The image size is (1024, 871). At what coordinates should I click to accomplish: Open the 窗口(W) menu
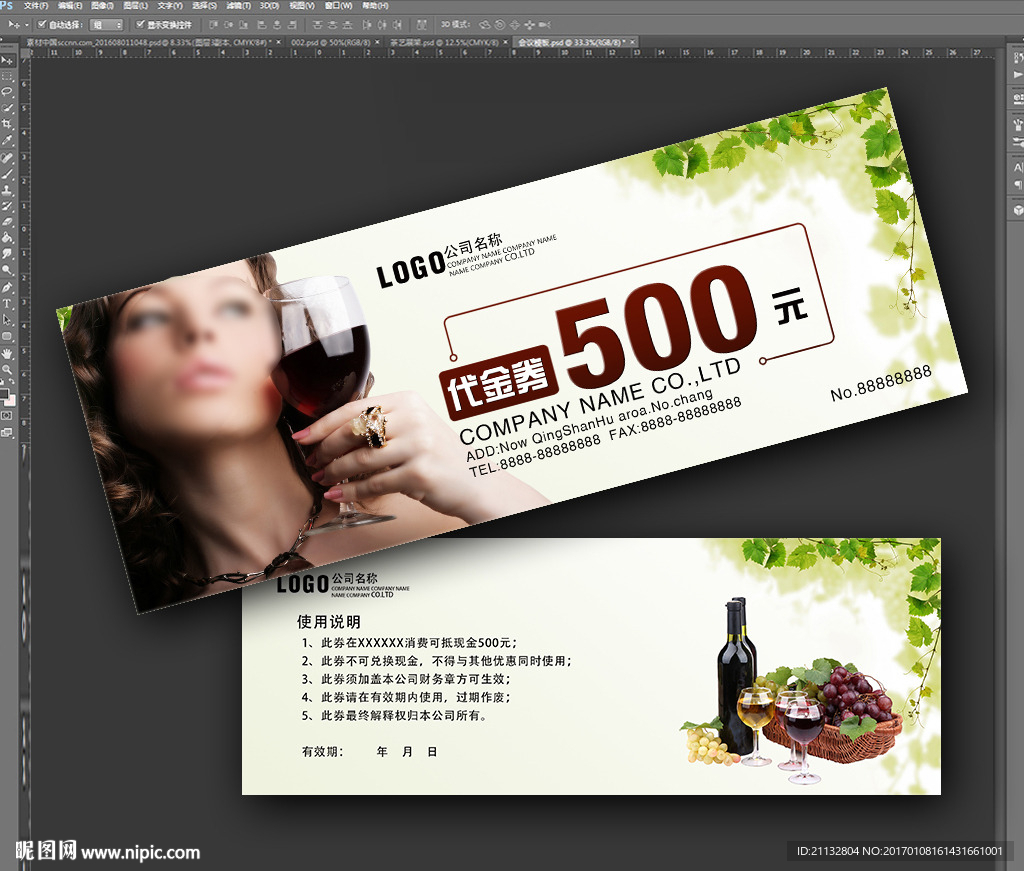[338, 5]
